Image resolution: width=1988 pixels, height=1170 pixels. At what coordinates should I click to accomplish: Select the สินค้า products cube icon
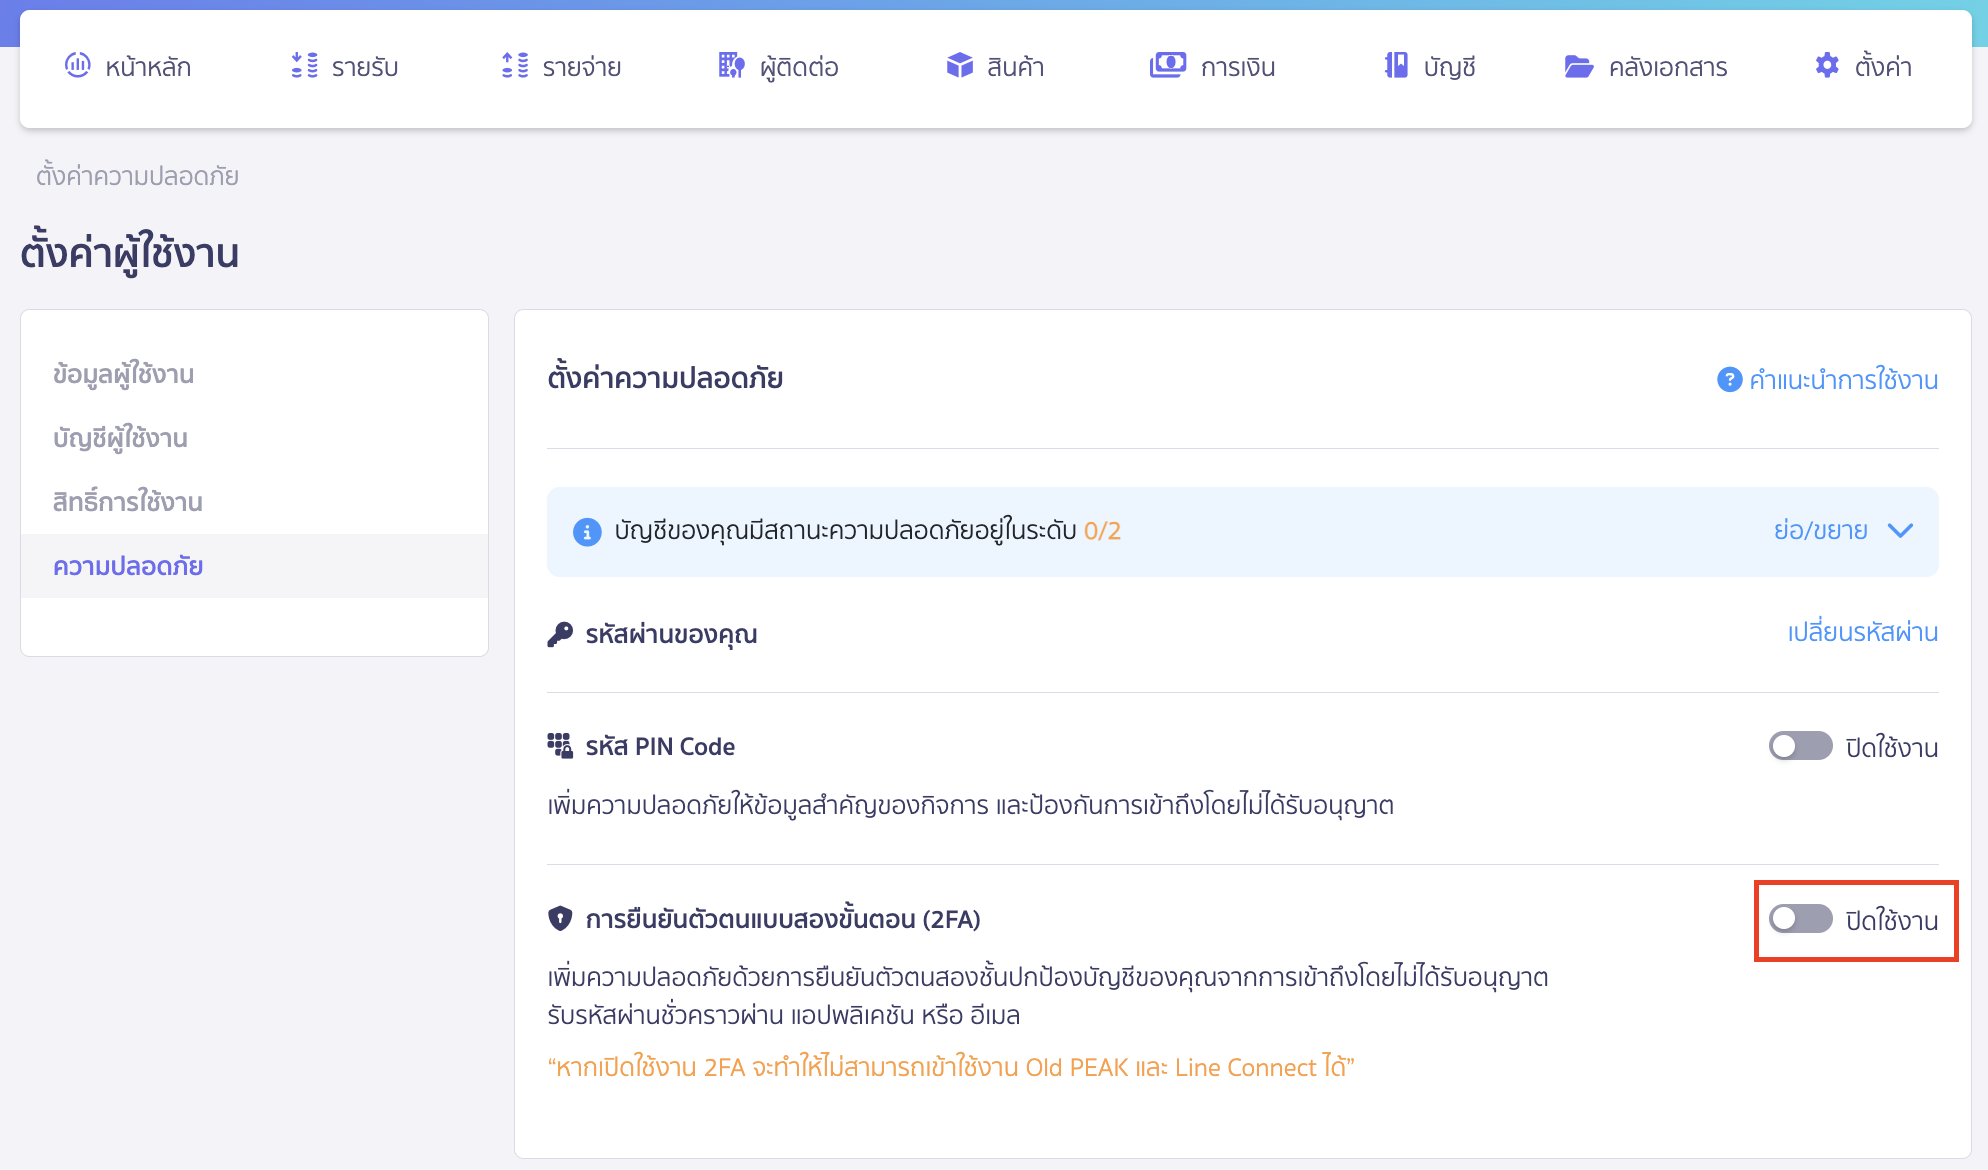[x=959, y=66]
